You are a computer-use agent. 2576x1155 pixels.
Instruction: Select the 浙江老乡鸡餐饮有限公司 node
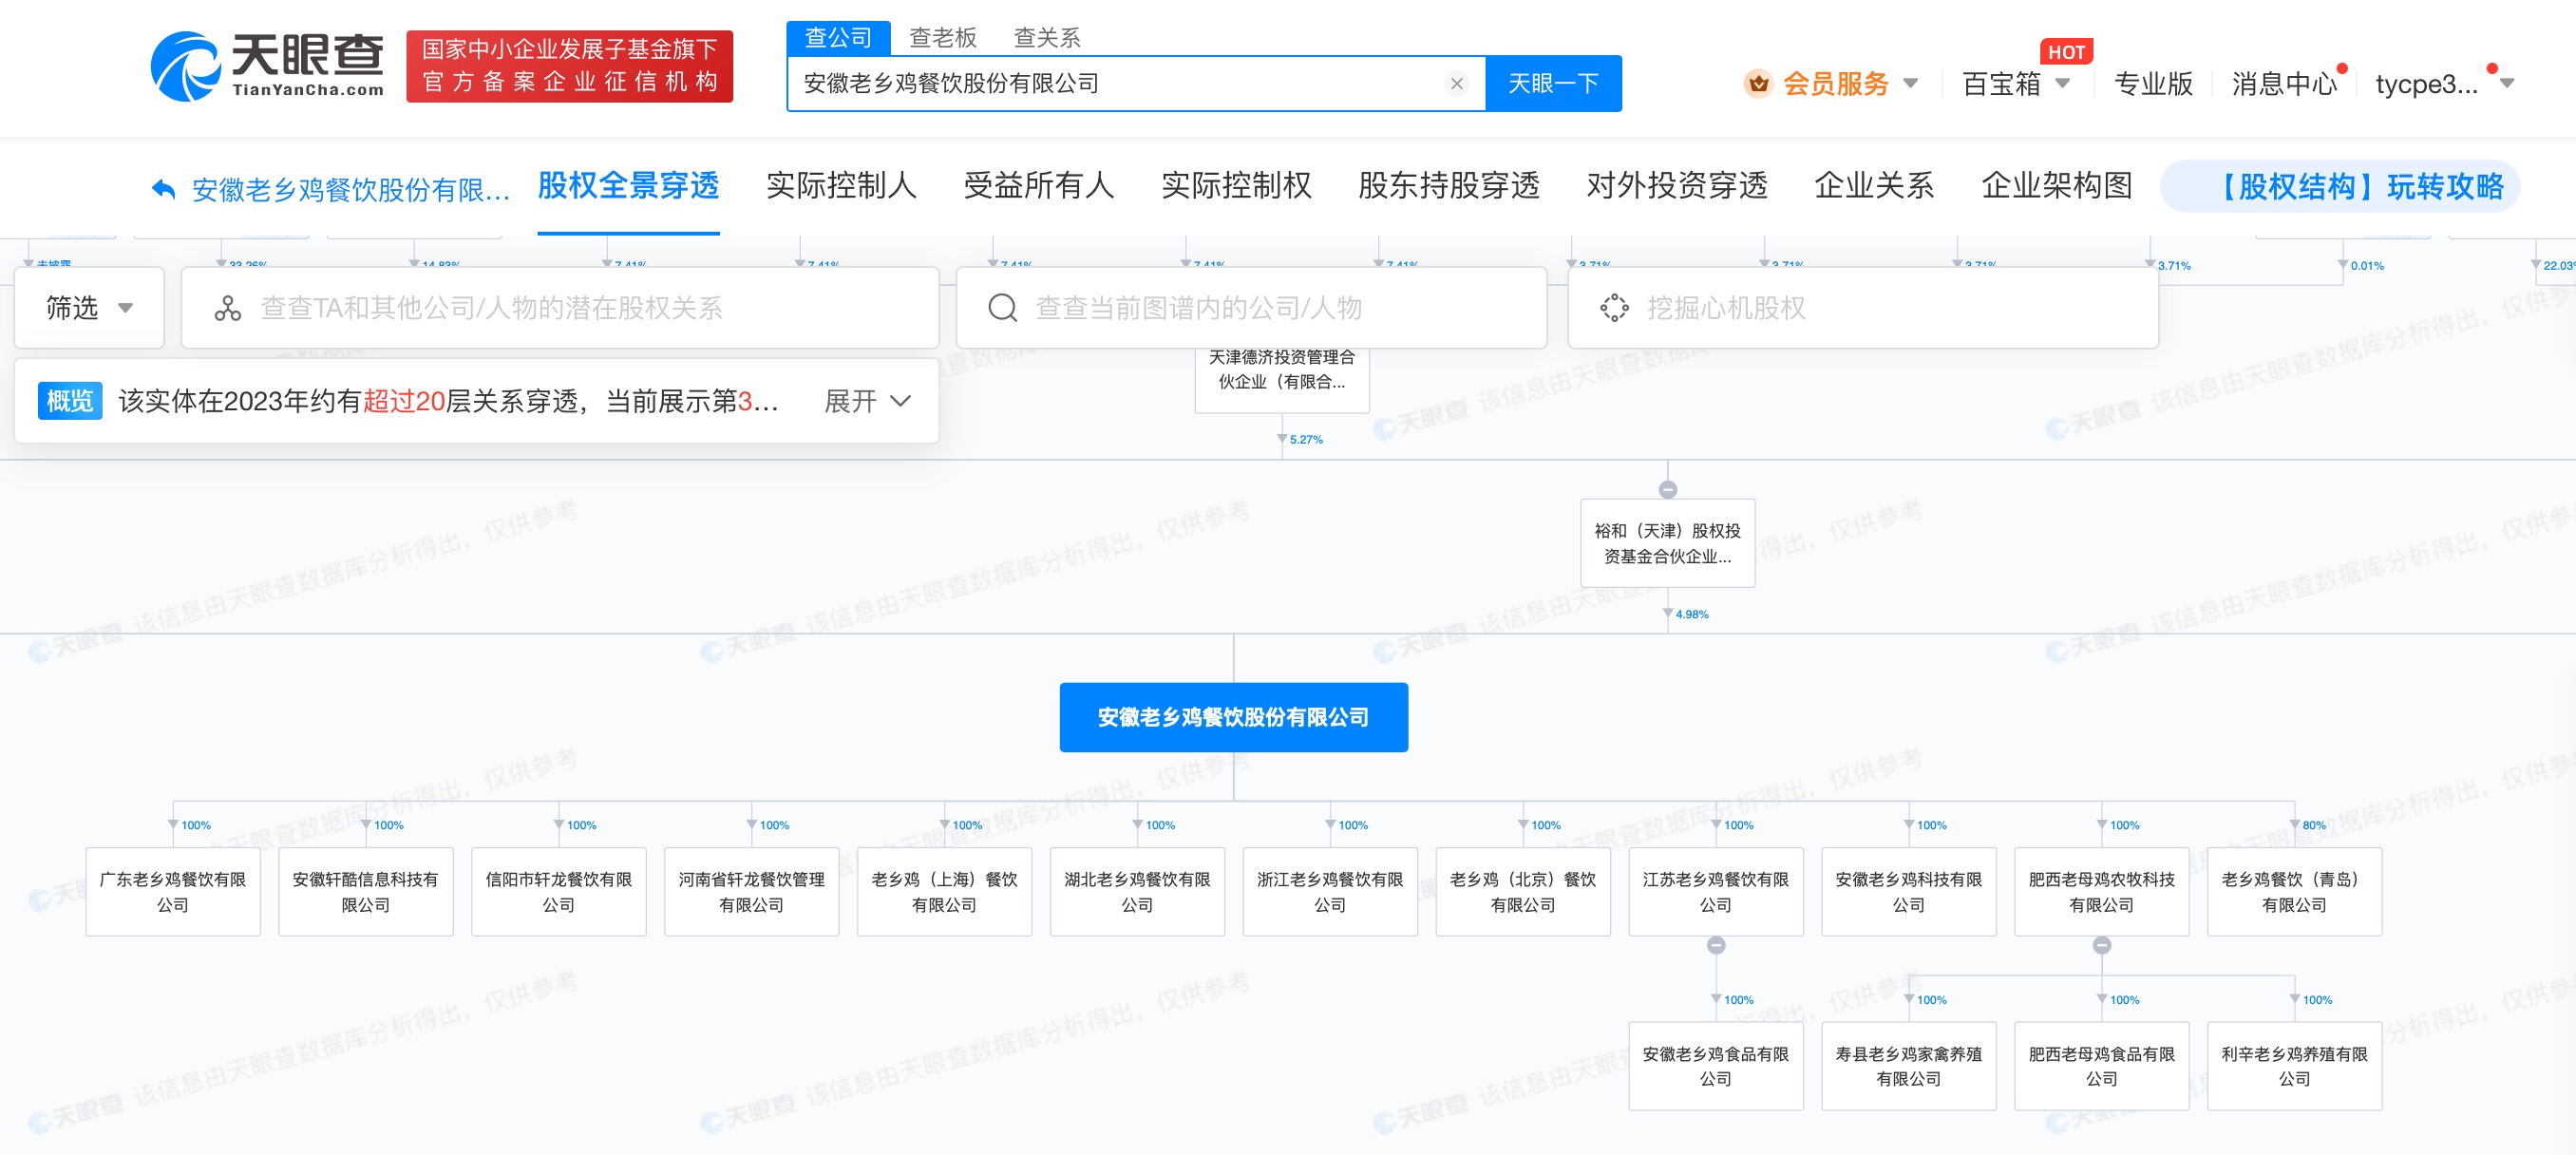coord(1331,892)
